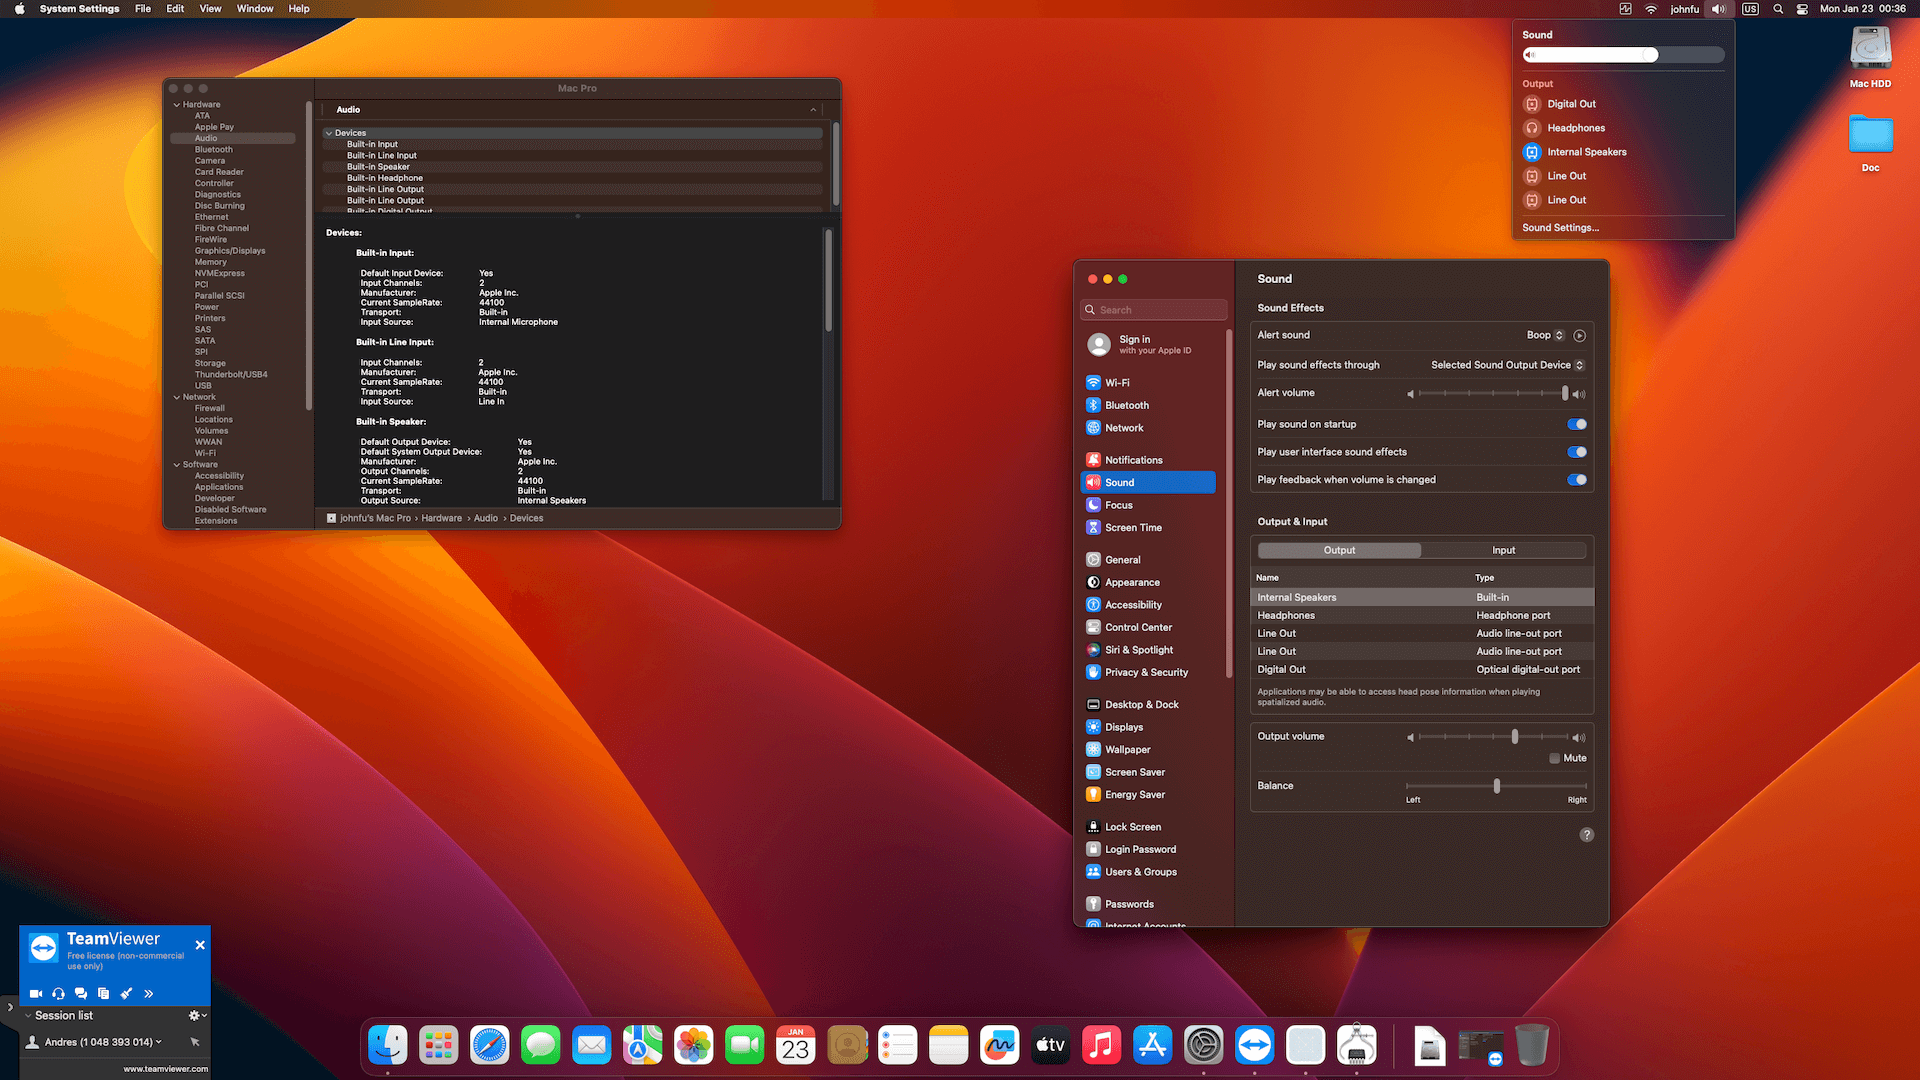
Task: Select Bluetooth in Mac Pro hardware list
Action: pos(214,150)
